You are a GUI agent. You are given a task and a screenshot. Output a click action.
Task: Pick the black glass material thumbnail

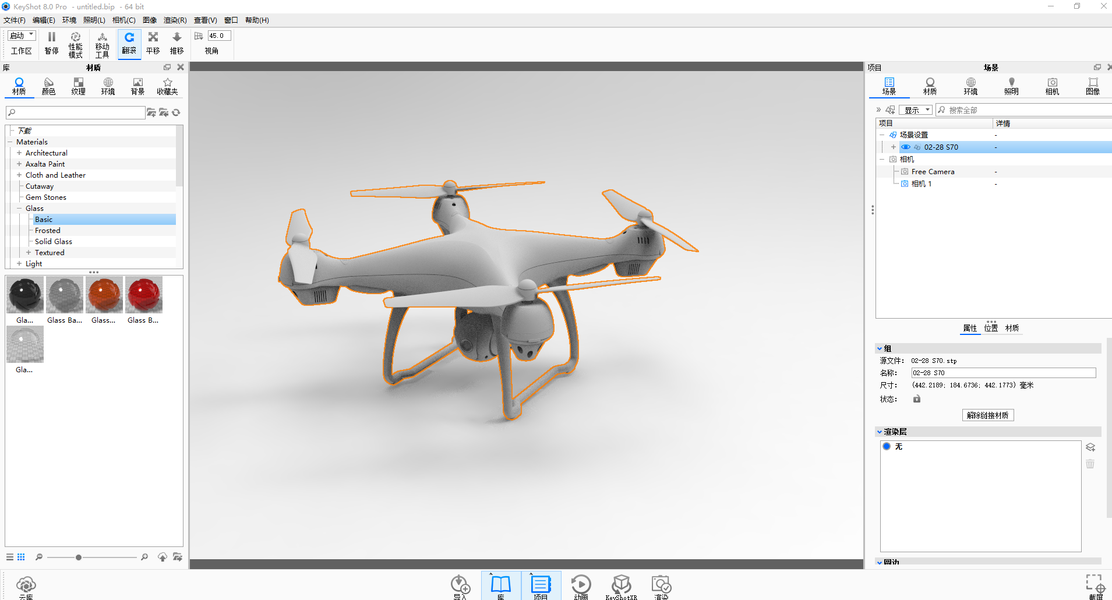click(x=25, y=295)
